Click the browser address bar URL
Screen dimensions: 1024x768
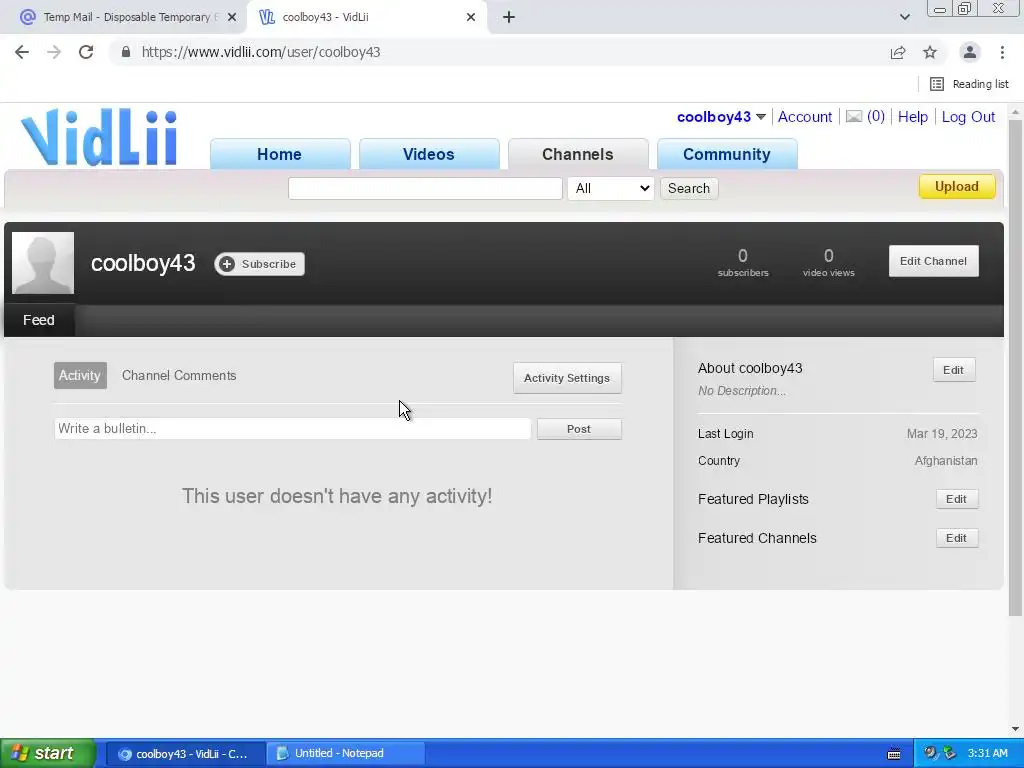[261, 52]
